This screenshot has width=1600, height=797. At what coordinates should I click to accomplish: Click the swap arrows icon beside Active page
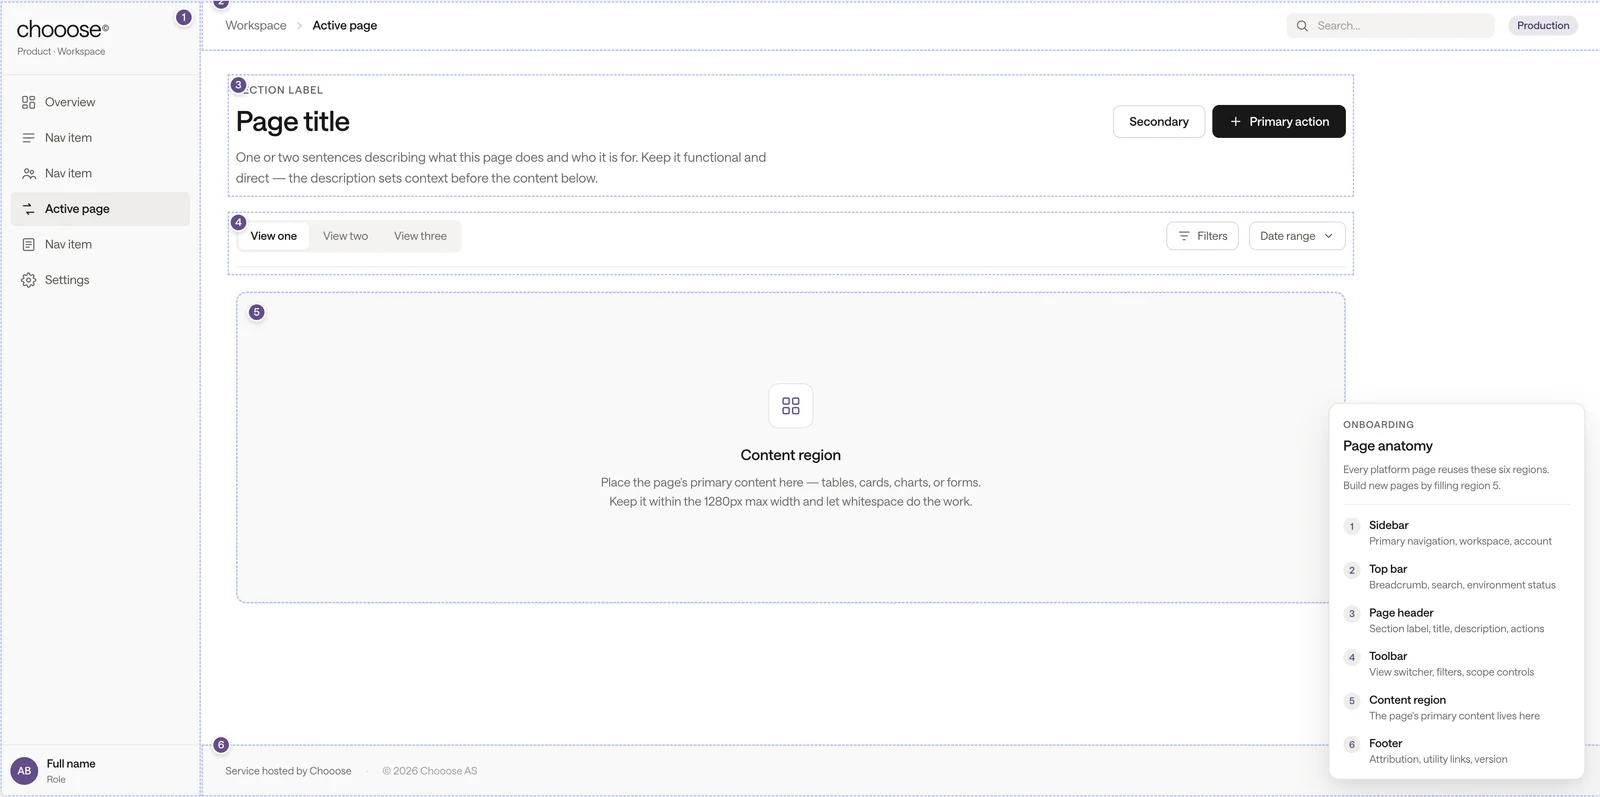[x=29, y=209]
